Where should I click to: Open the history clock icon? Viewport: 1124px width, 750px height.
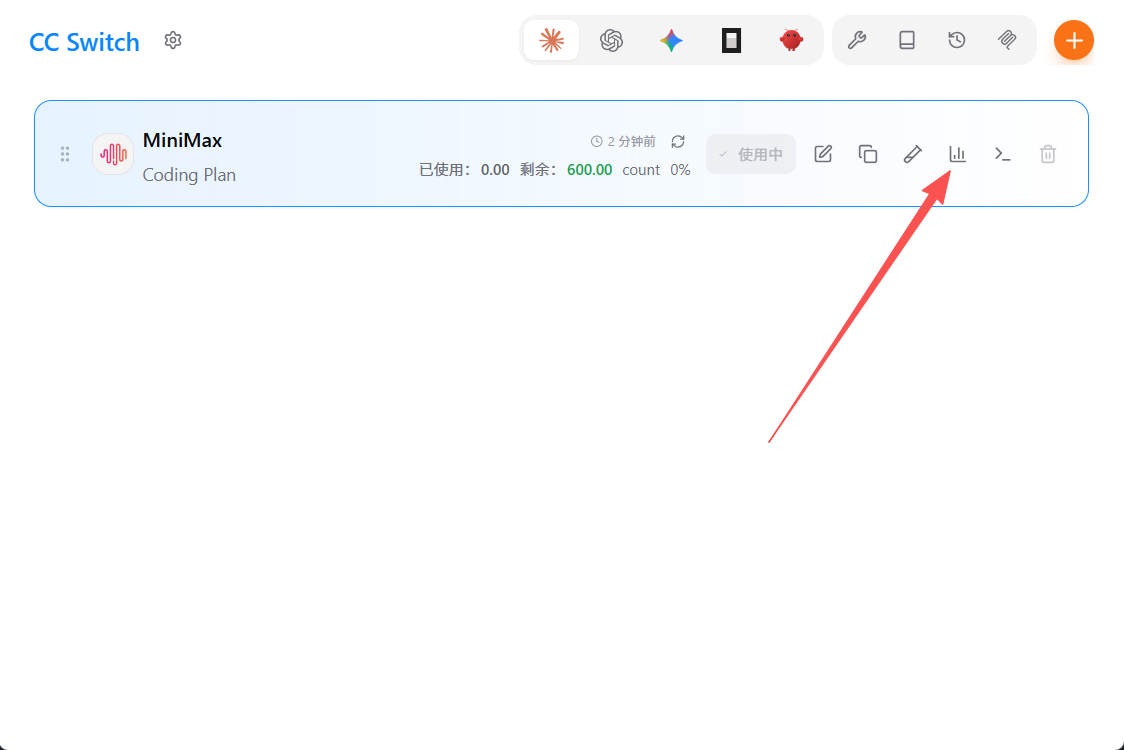[957, 40]
